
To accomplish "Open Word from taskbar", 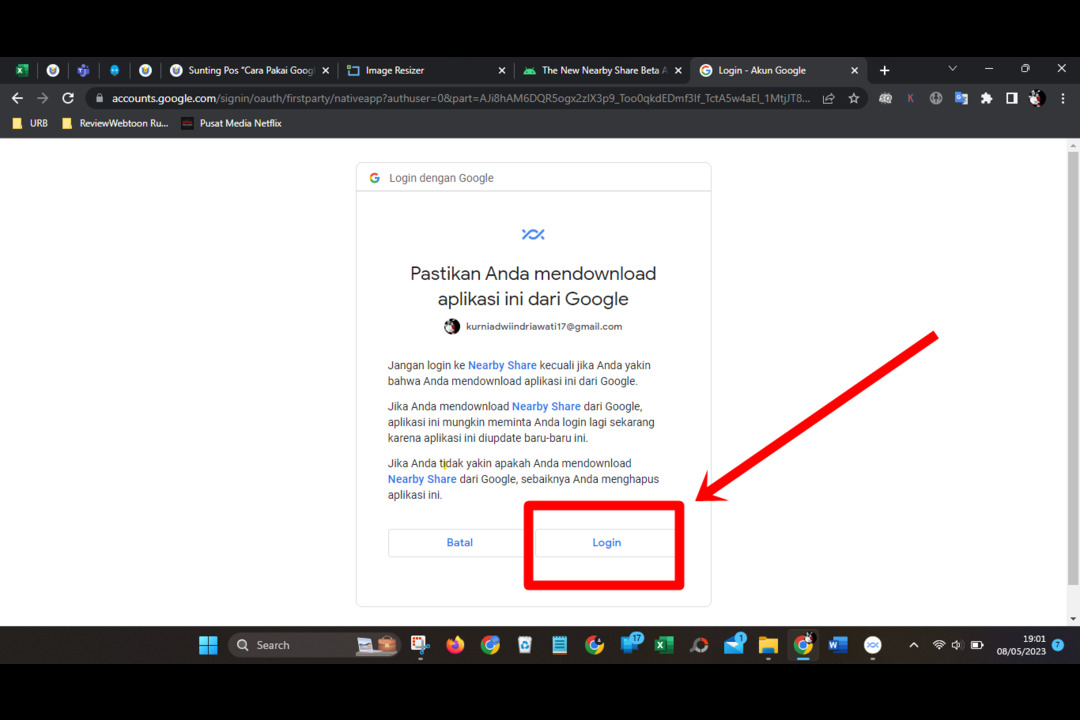I will [x=838, y=645].
